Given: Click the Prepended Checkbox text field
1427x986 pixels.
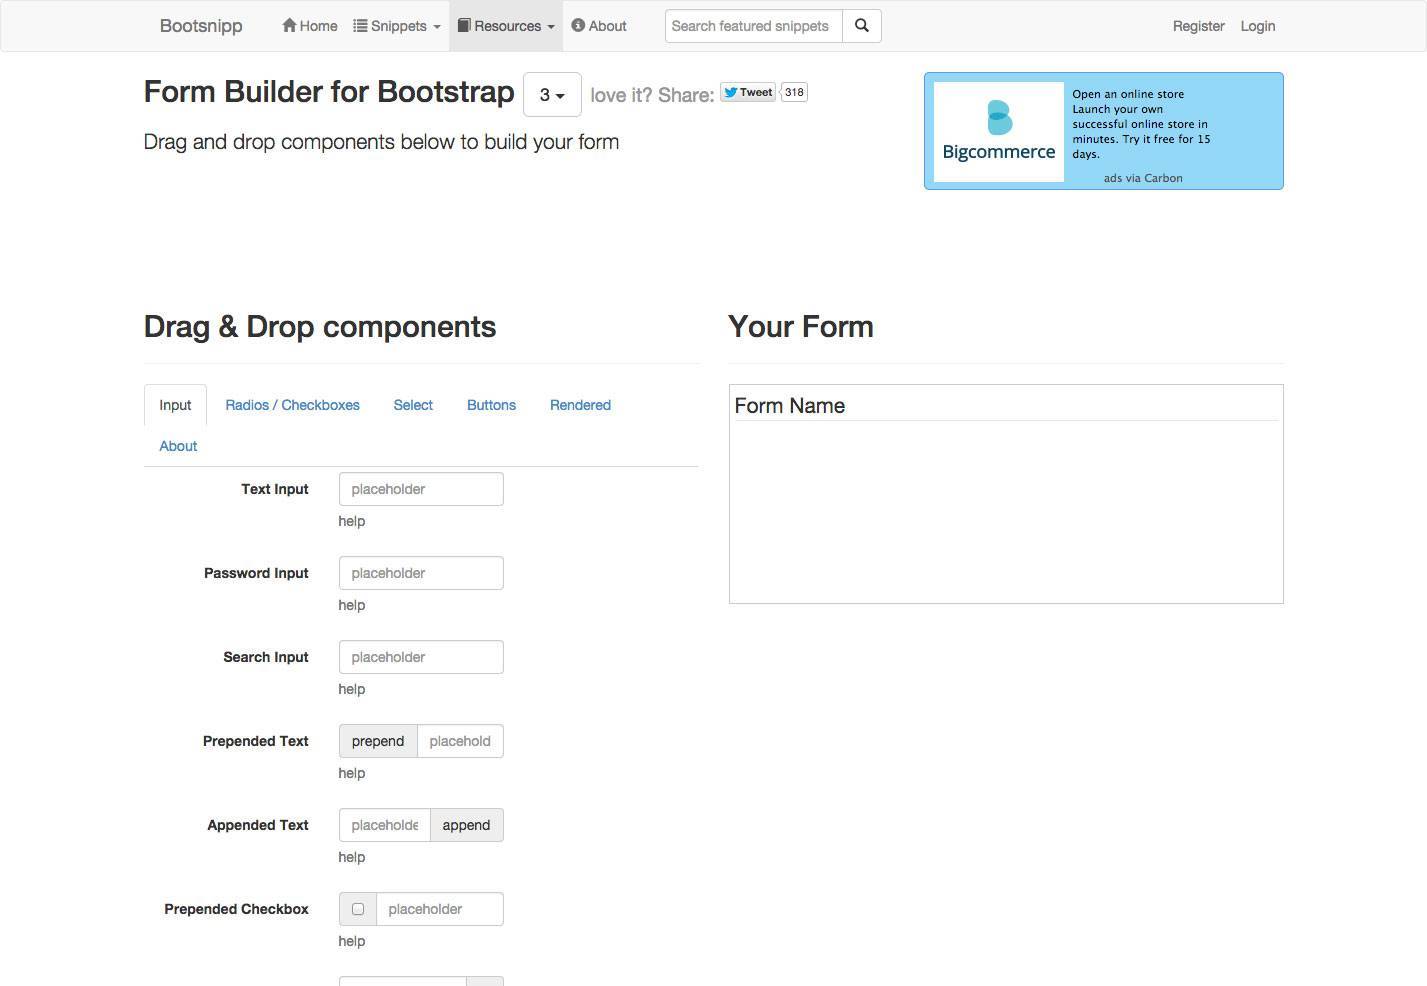Looking at the screenshot, I should [x=440, y=909].
